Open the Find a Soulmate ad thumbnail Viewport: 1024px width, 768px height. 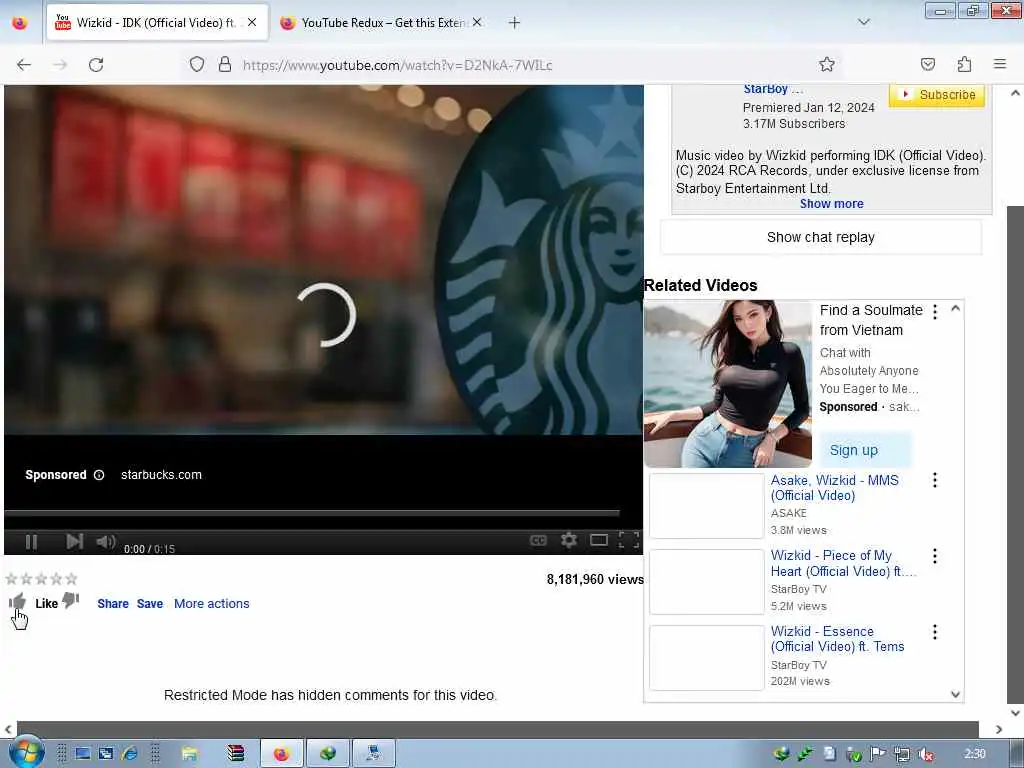(728, 384)
